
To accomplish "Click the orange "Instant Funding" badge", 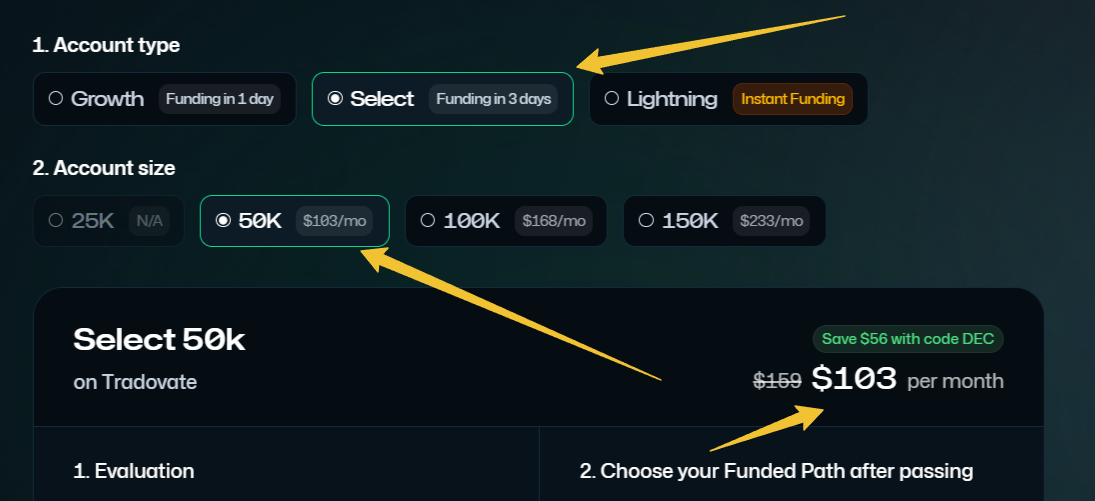I will pos(793,99).
